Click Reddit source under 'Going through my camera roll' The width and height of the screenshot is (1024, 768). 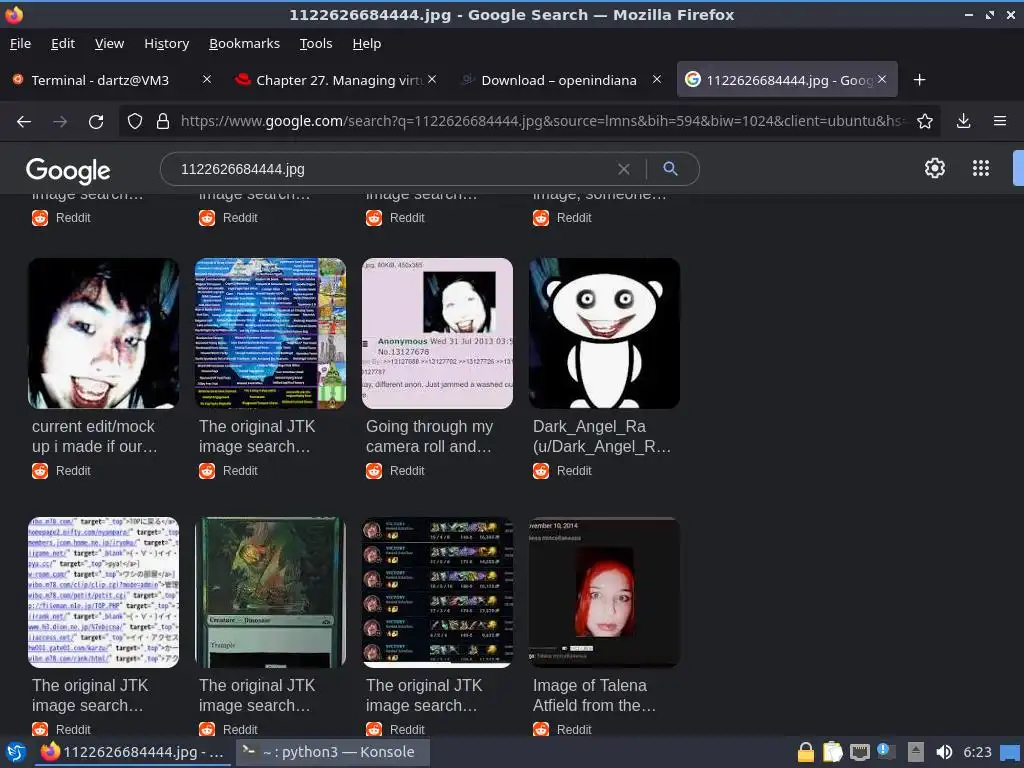click(x=395, y=471)
